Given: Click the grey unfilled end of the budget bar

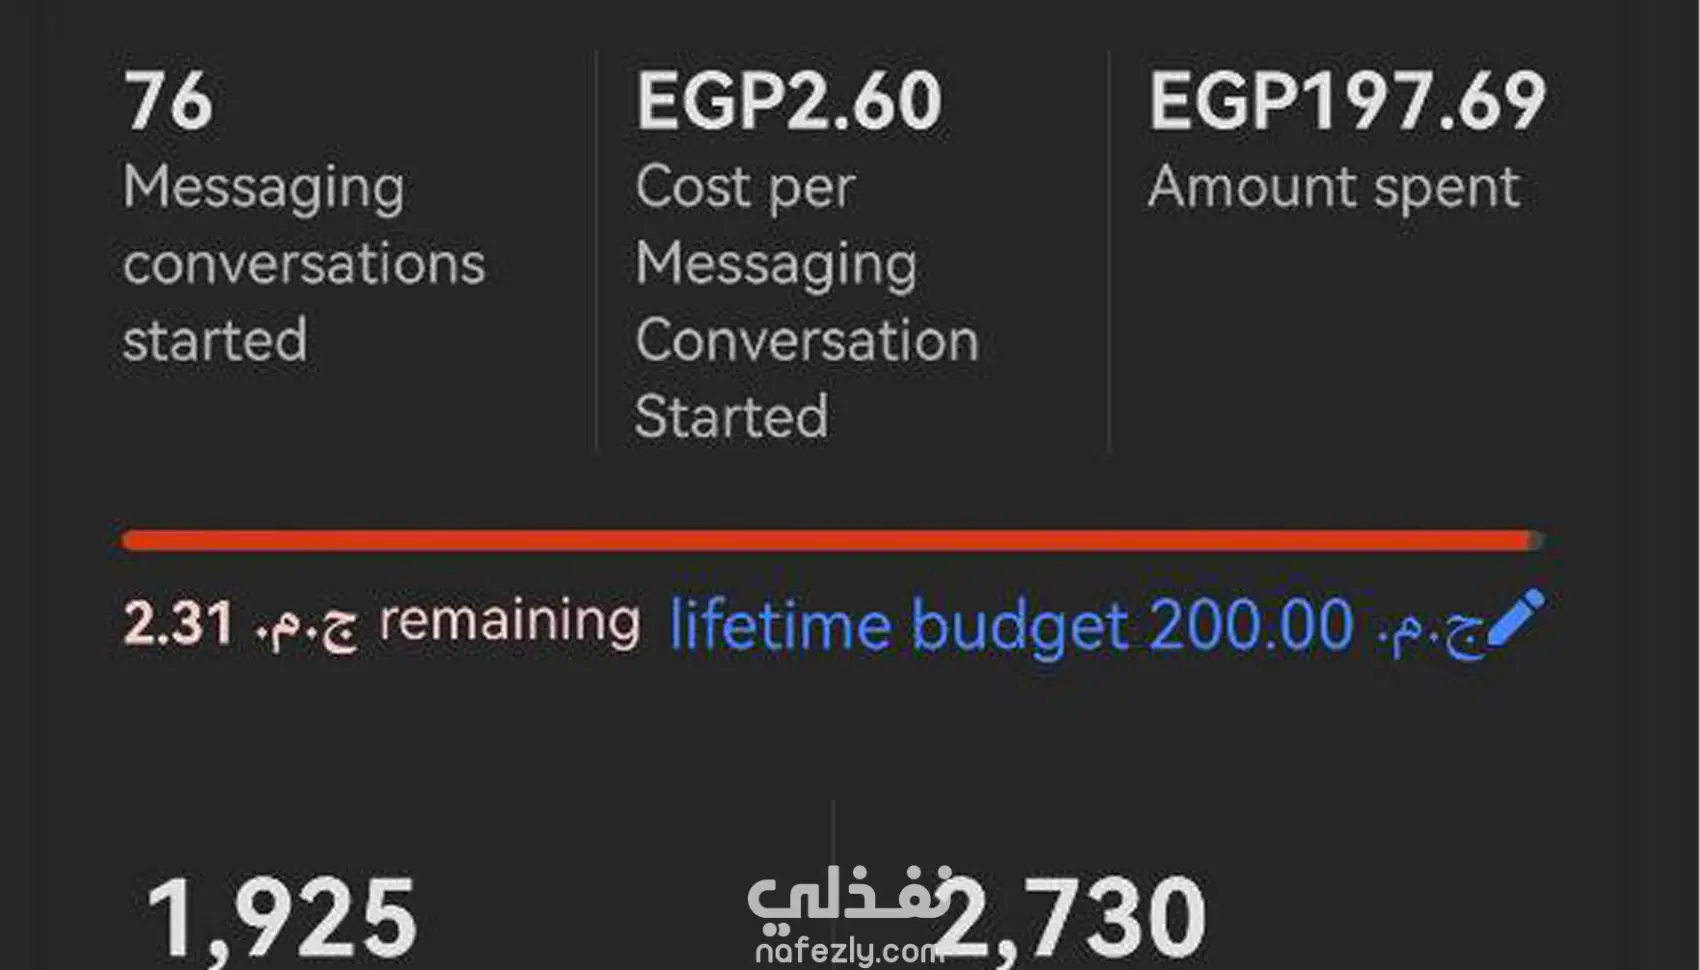Looking at the screenshot, I should pyautogui.click(x=1538, y=541).
